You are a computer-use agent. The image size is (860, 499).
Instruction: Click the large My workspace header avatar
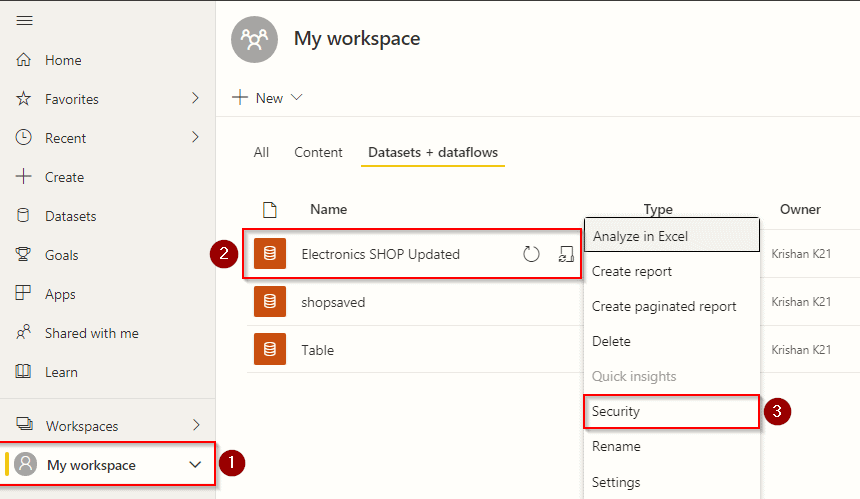click(x=254, y=39)
